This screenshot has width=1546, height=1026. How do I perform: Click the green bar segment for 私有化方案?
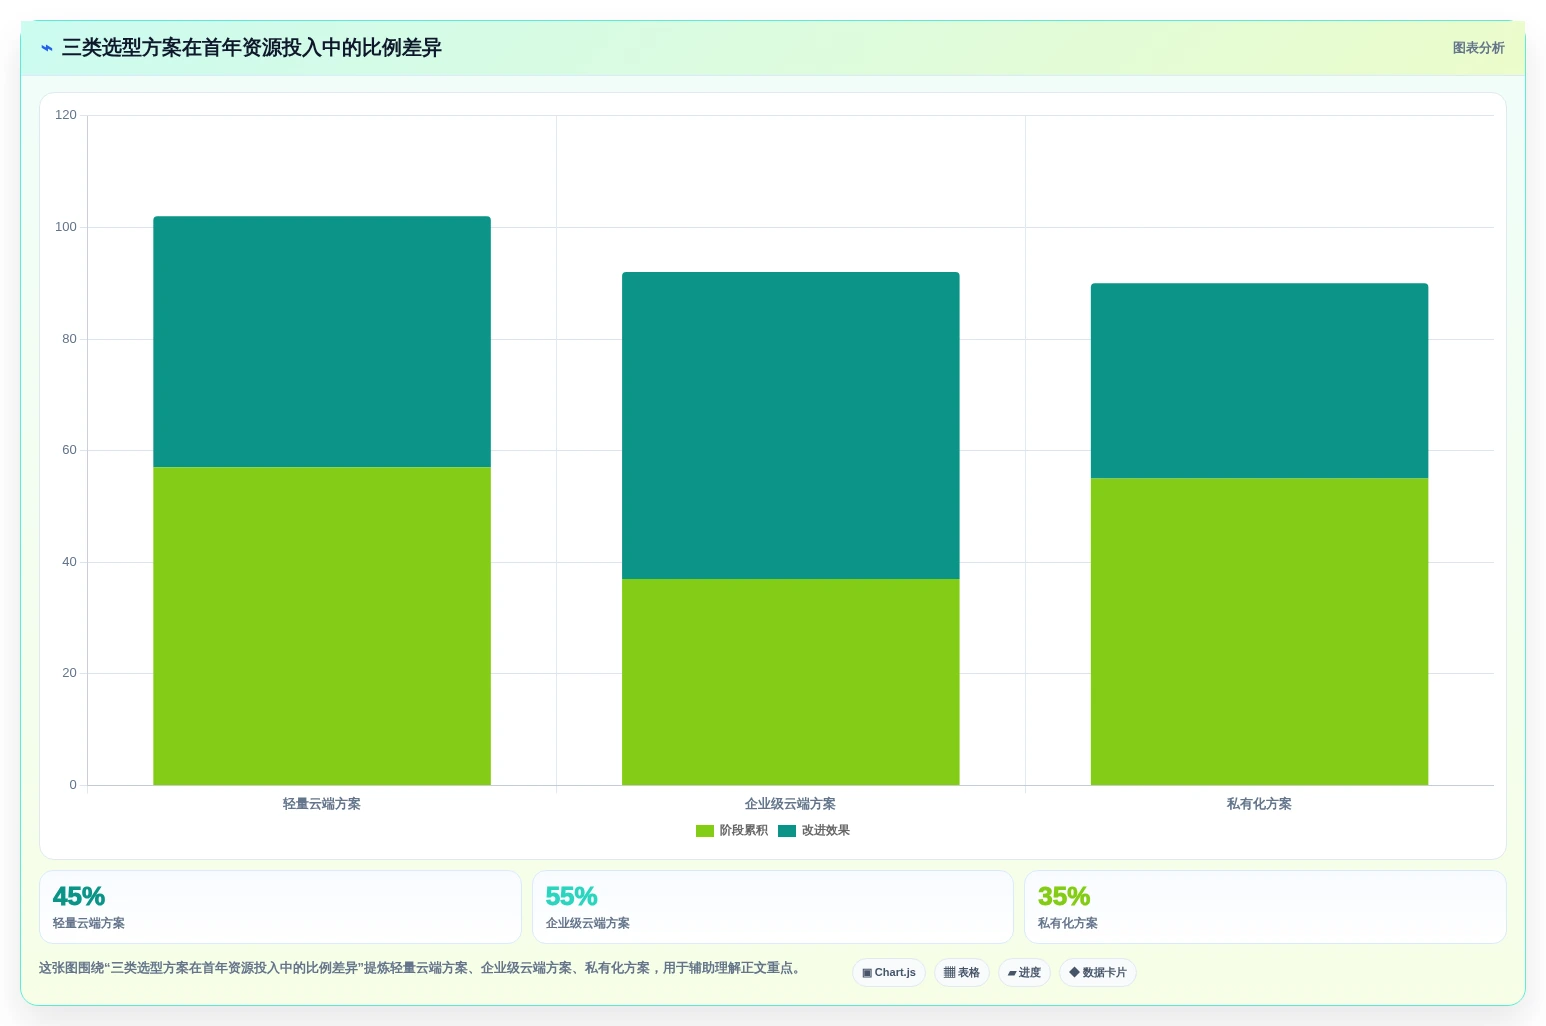1260,631
